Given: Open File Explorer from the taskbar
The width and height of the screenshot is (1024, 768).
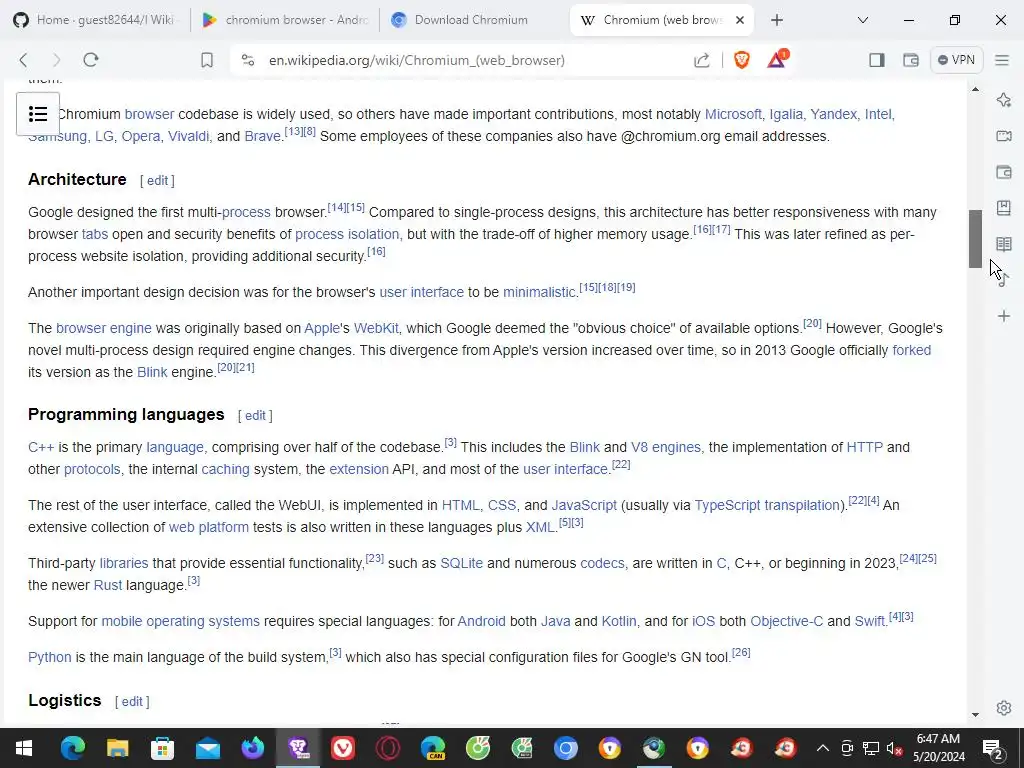Looking at the screenshot, I should (118, 748).
